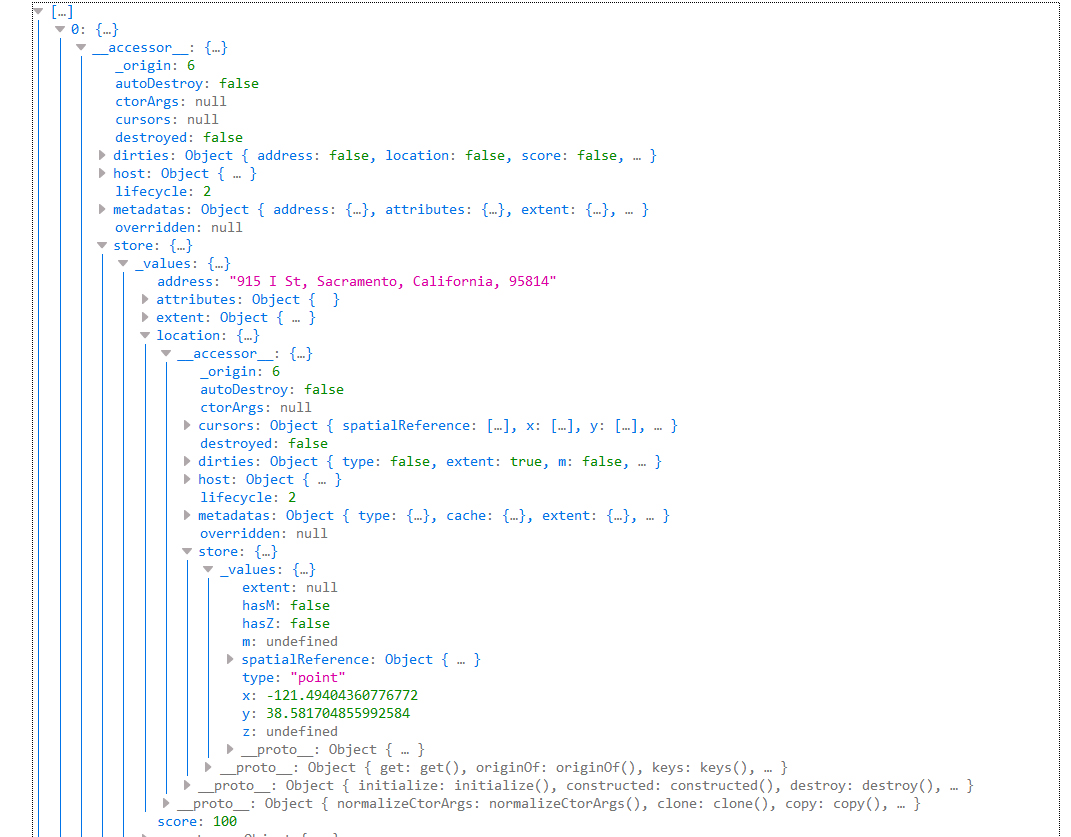The image size is (1071, 837).
Task: Expand the spatialReference: Object node
Action: (x=230, y=659)
